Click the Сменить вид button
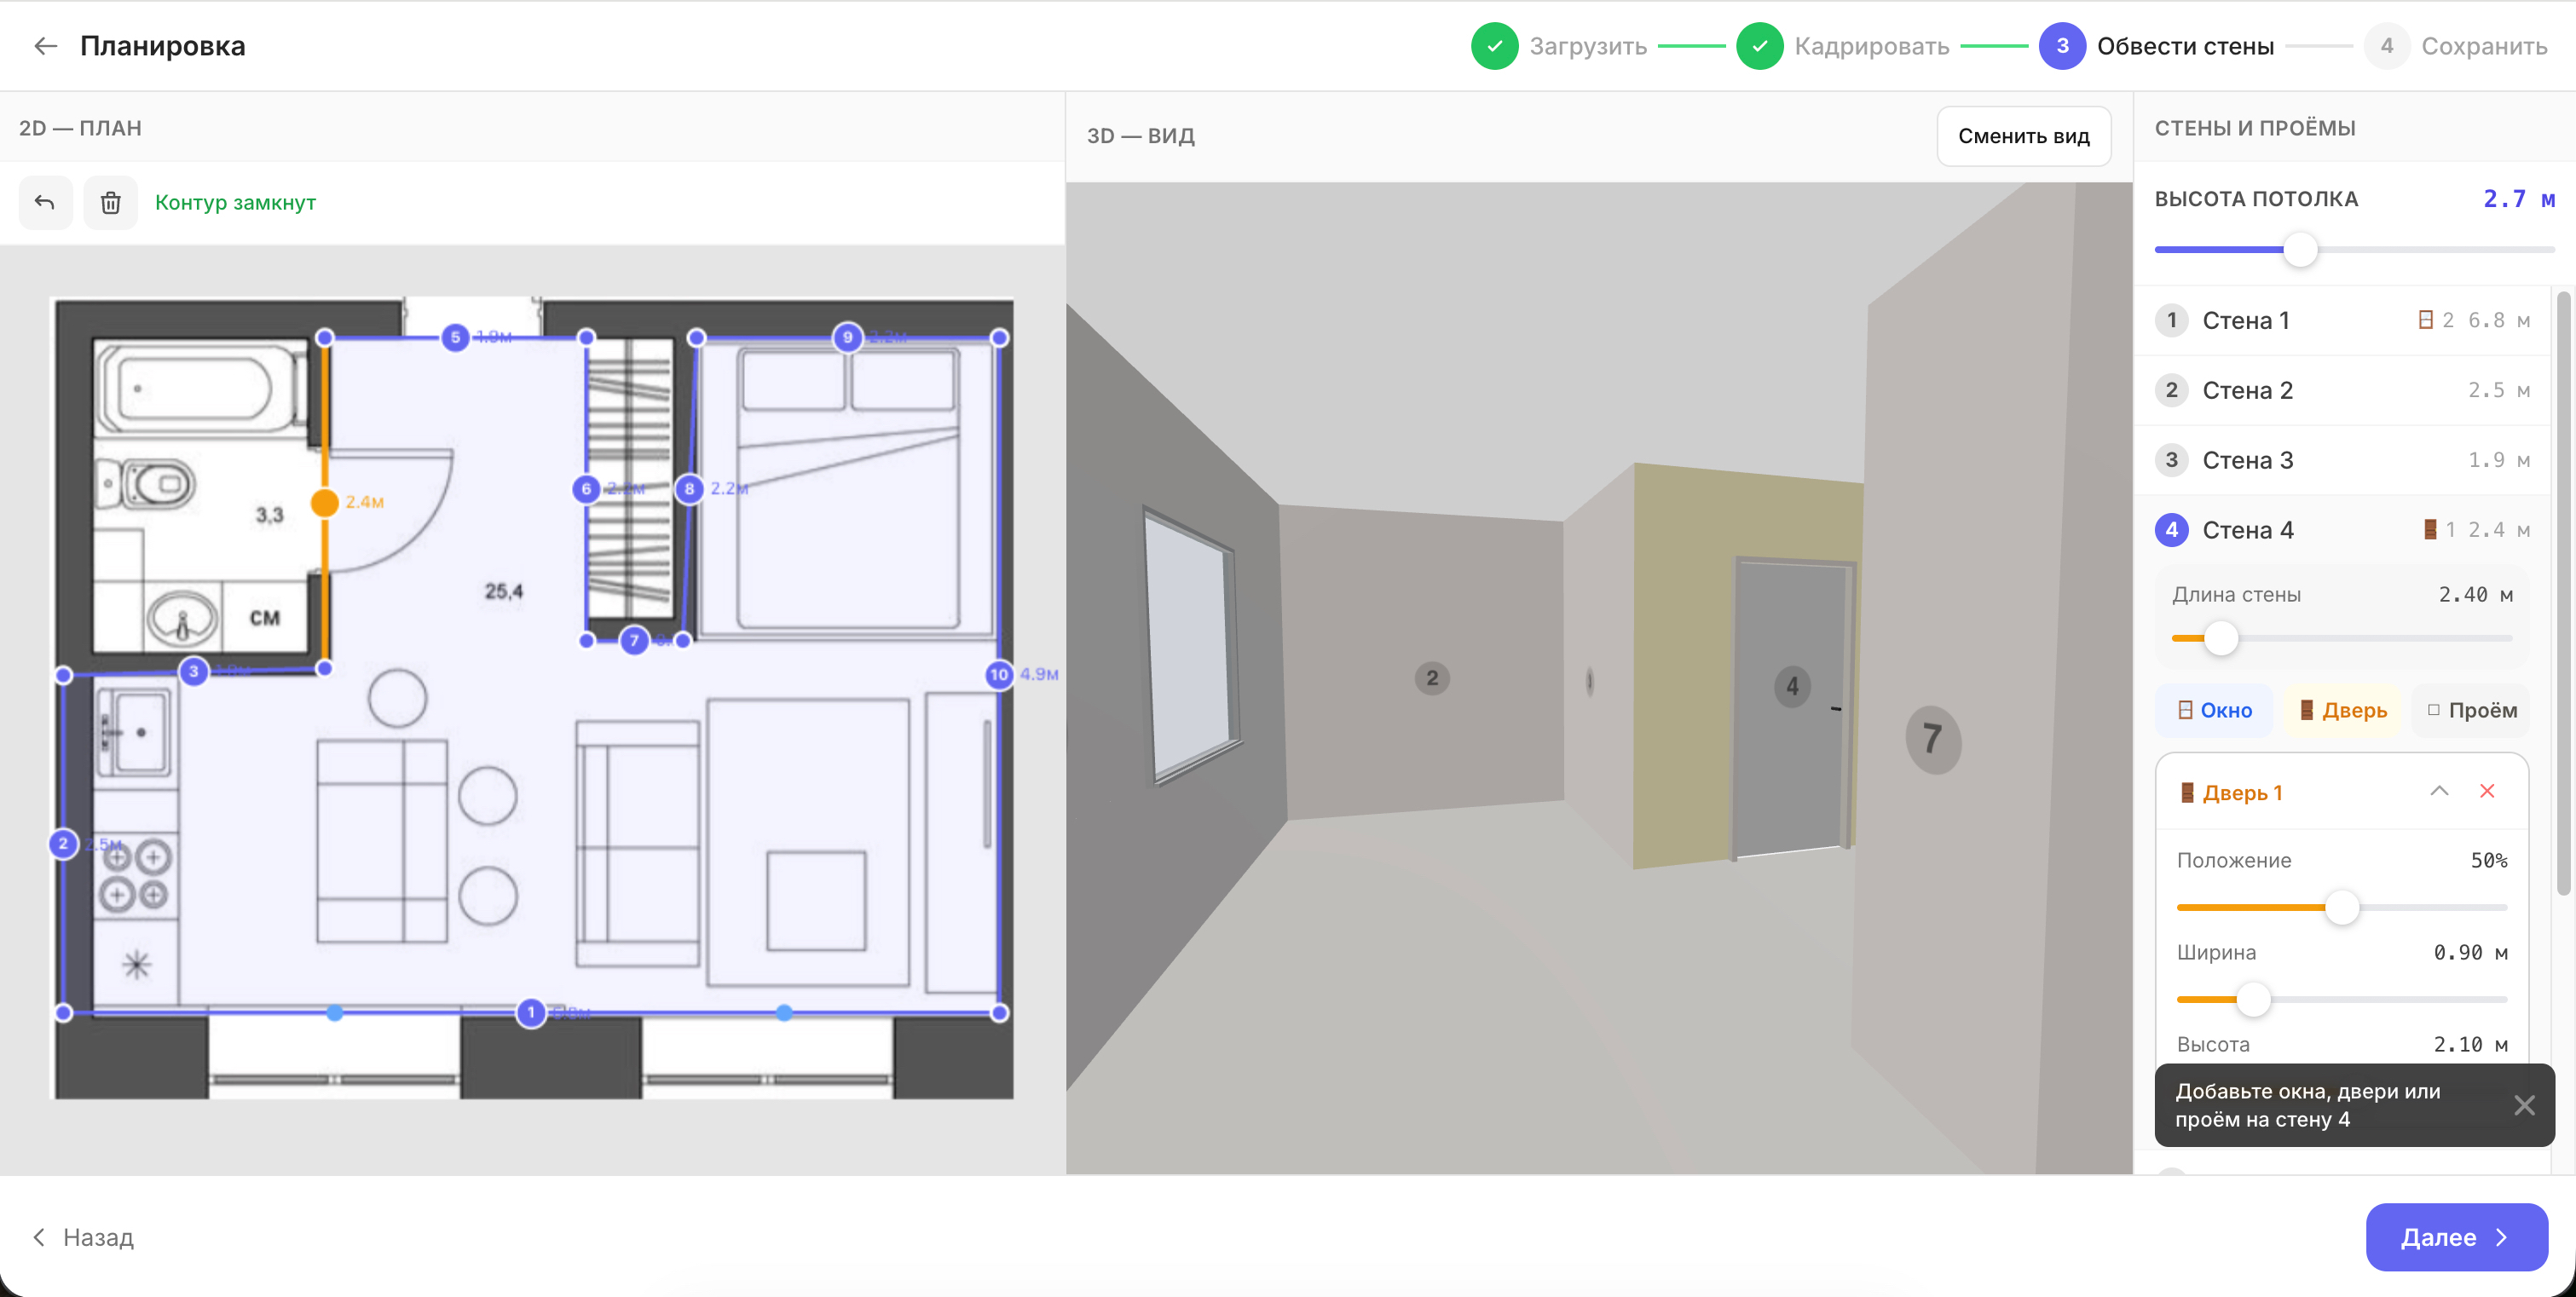 point(2023,136)
